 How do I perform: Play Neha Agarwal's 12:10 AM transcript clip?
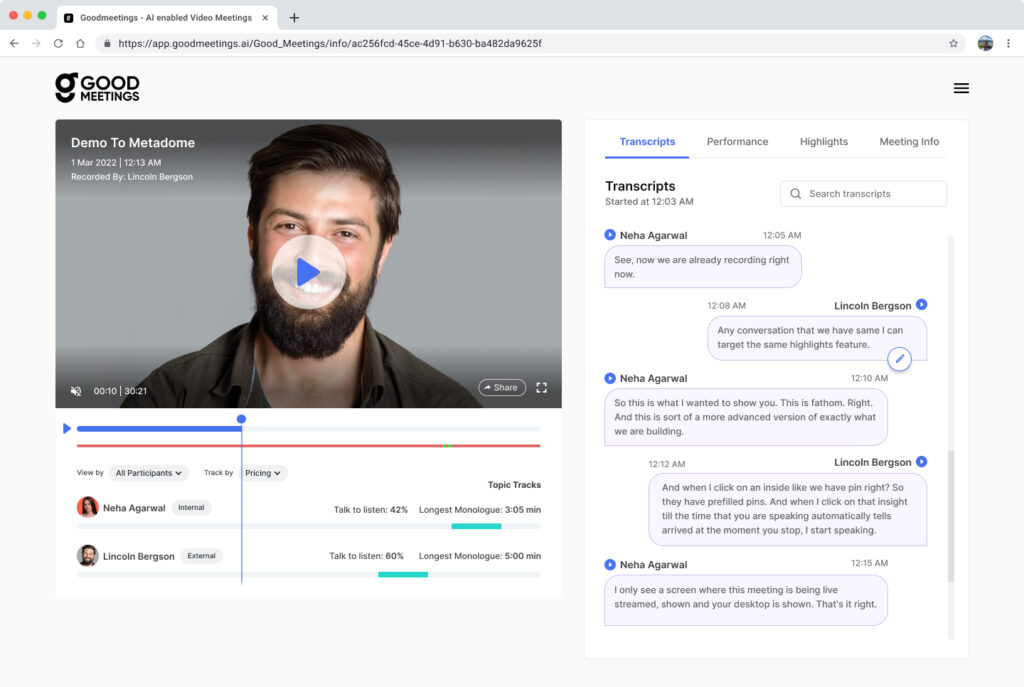(610, 378)
